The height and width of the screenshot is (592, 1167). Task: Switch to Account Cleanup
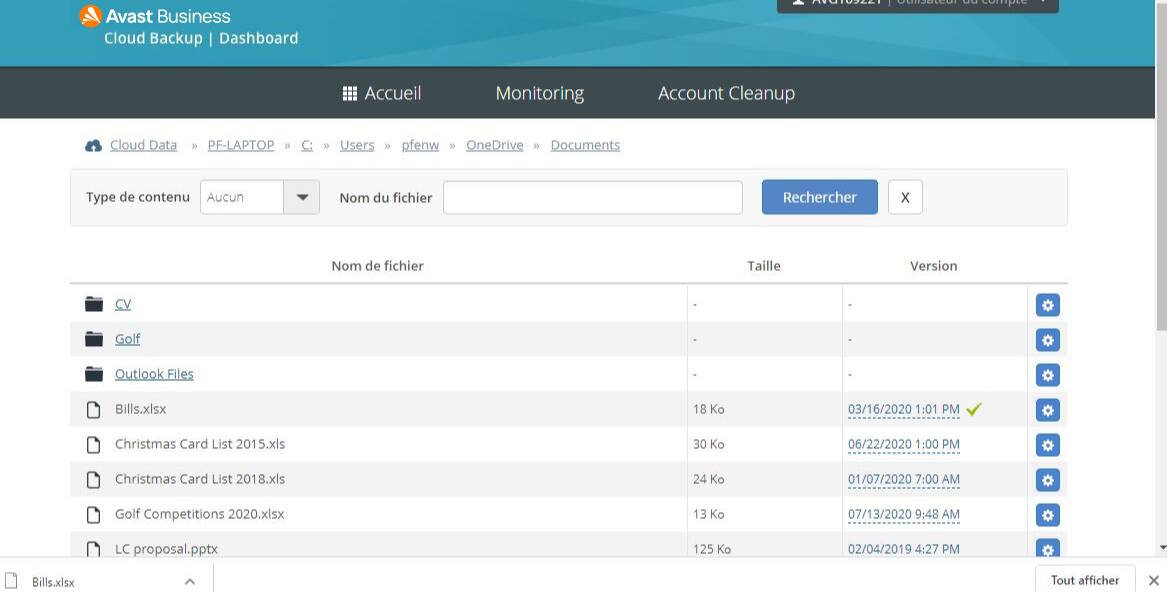click(x=726, y=93)
